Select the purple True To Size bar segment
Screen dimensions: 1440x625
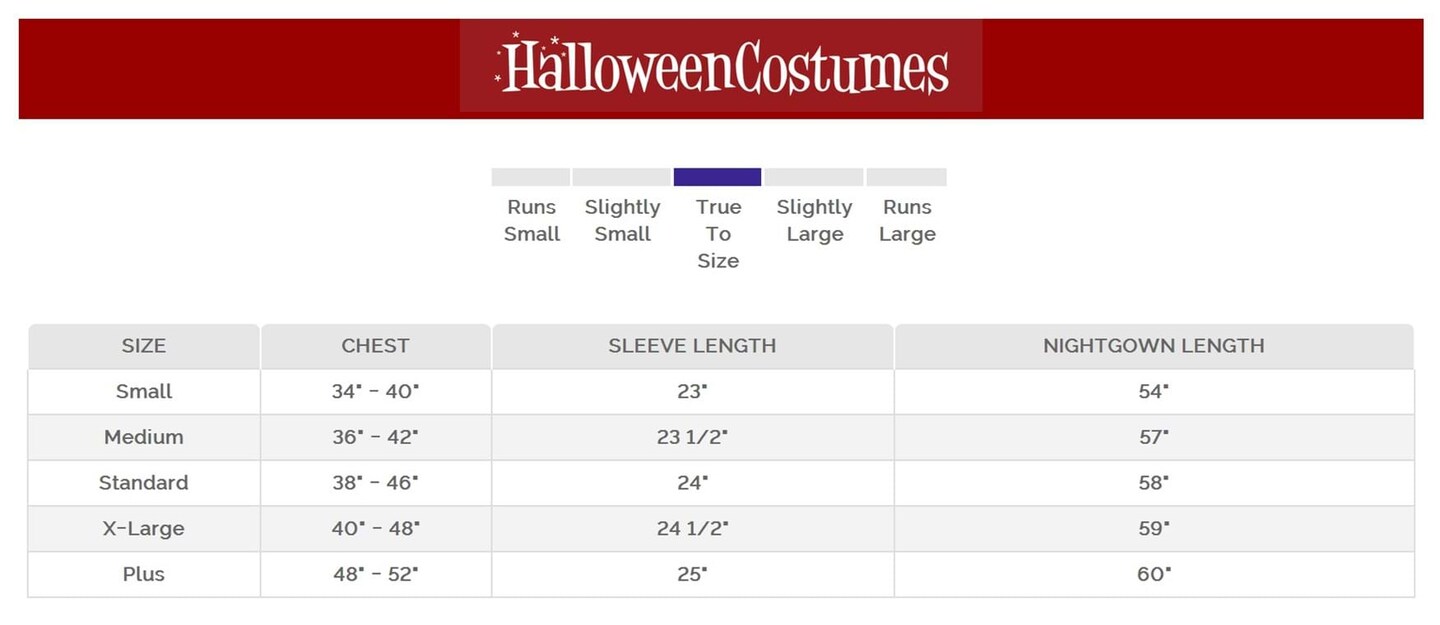pos(717,177)
